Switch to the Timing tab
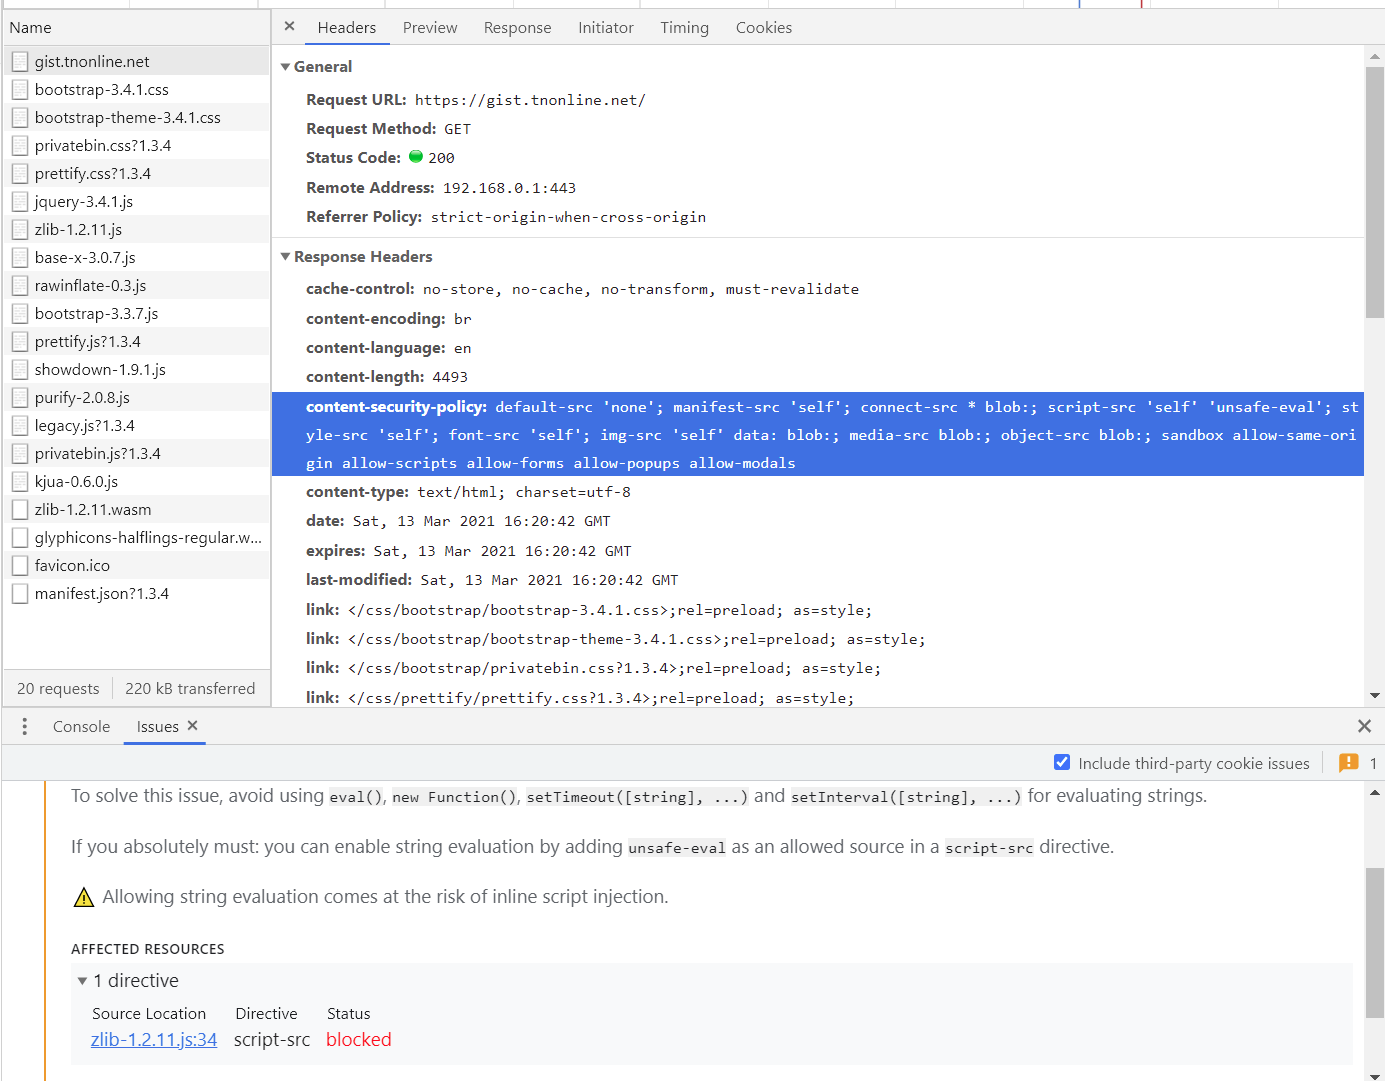The height and width of the screenshot is (1081, 1385). (x=684, y=27)
